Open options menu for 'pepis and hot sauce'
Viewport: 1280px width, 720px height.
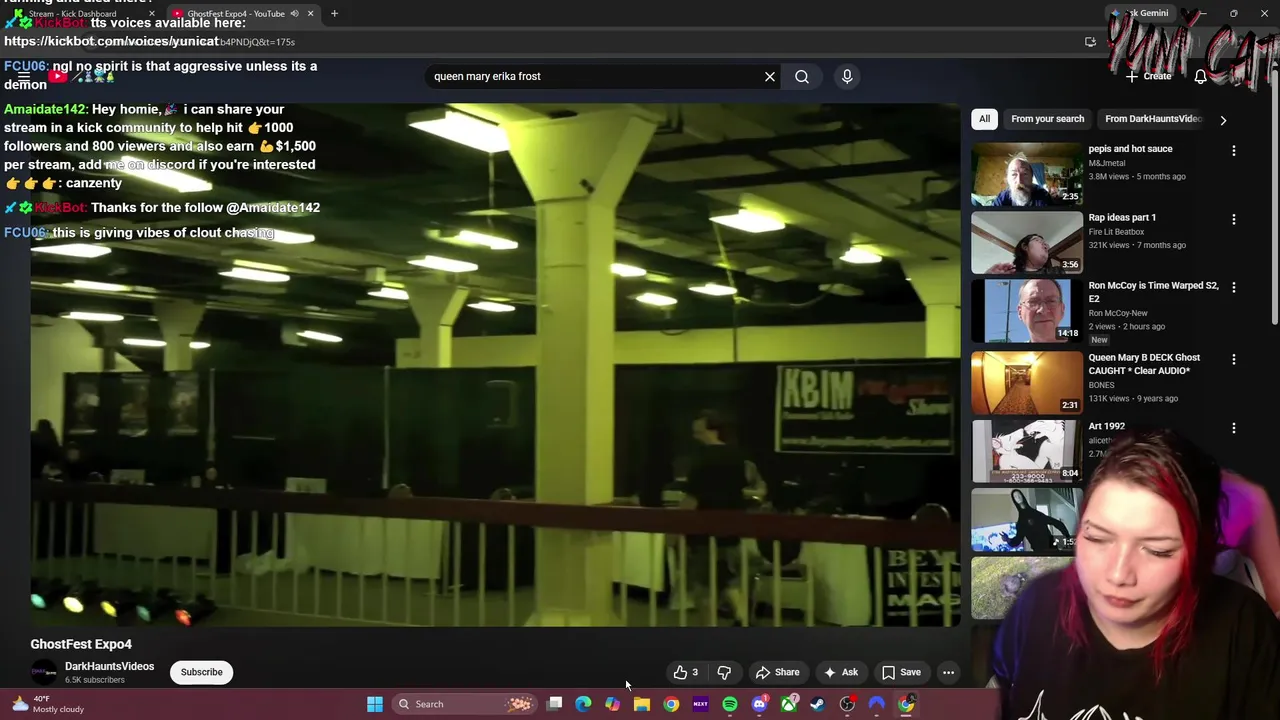(x=1234, y=151)
